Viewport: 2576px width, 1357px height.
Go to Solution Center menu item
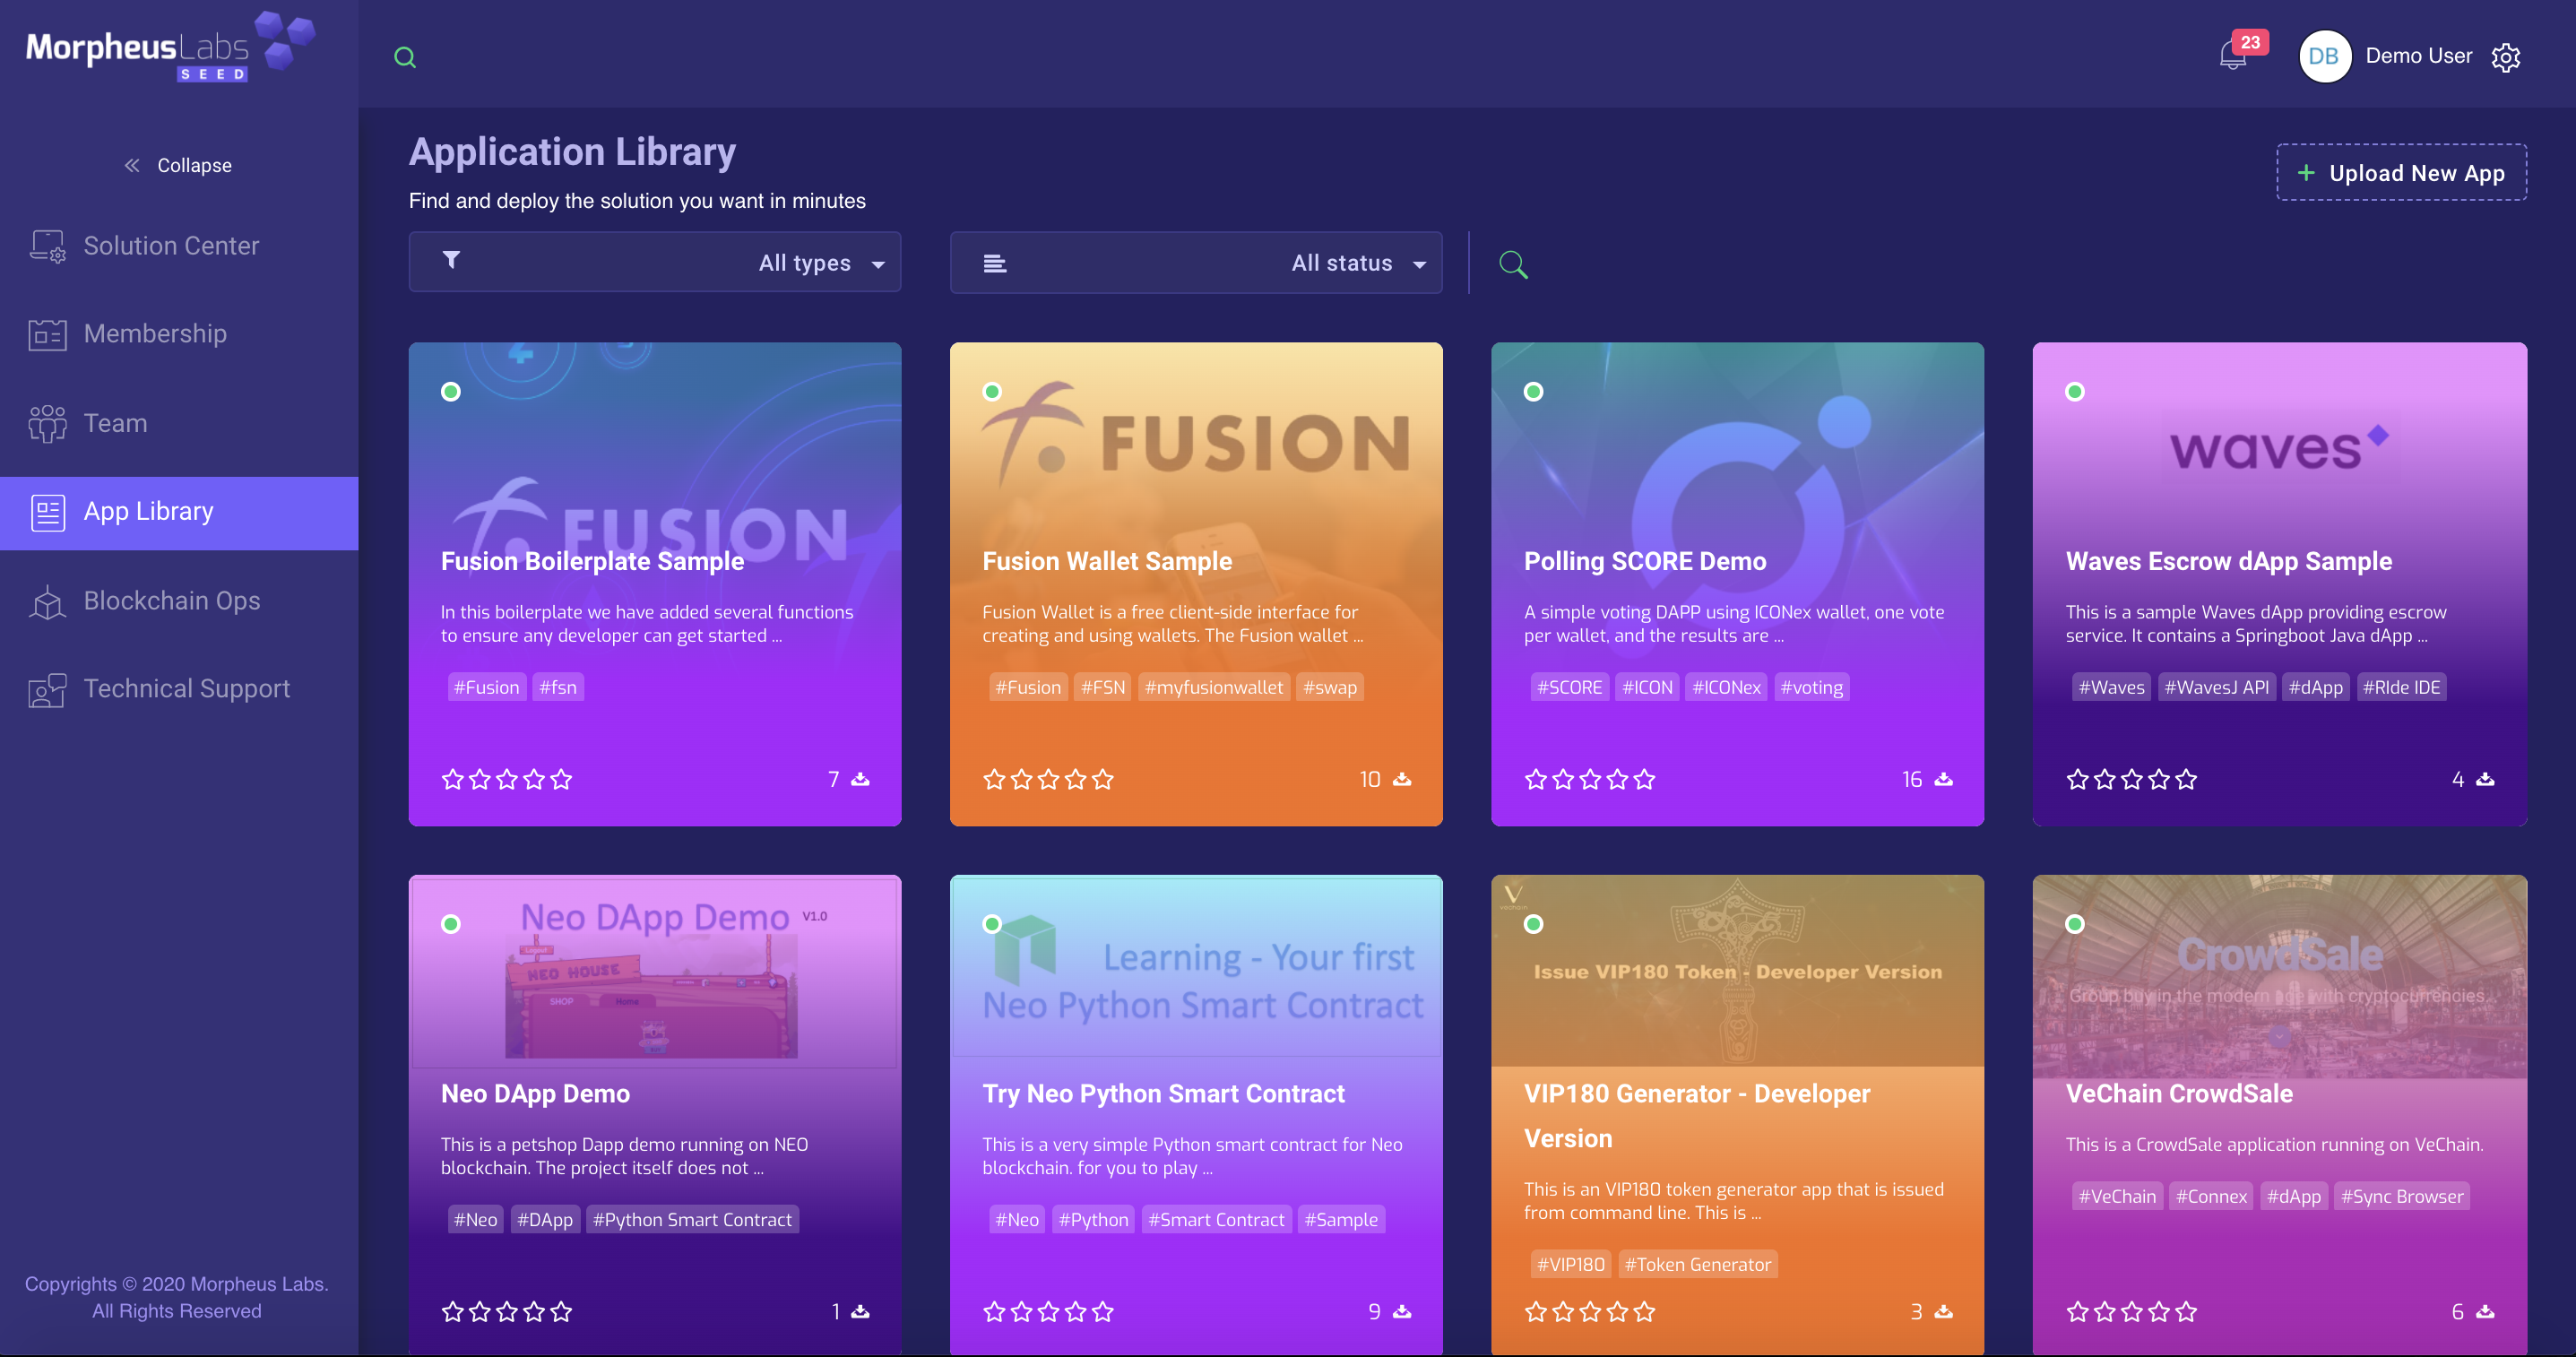(x=171, y=246)
